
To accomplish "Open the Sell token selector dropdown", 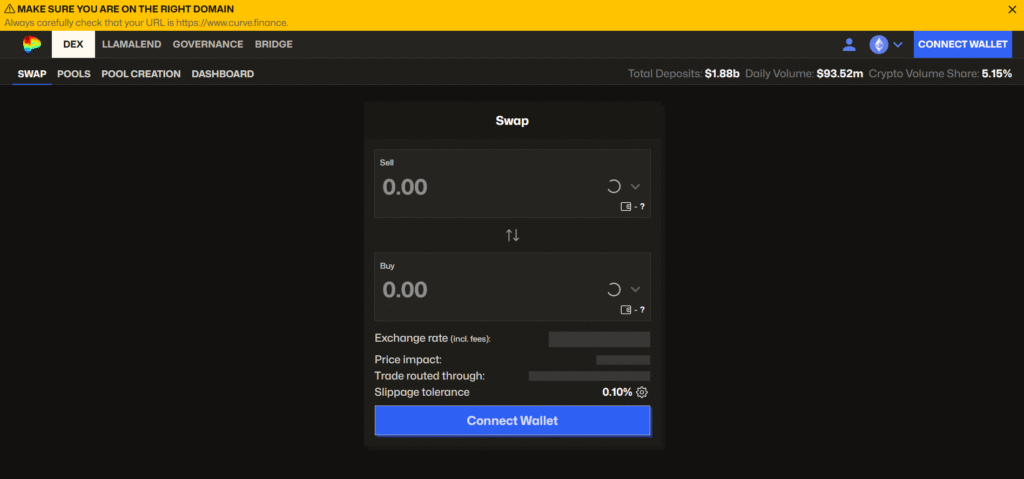I will (635, 187).
